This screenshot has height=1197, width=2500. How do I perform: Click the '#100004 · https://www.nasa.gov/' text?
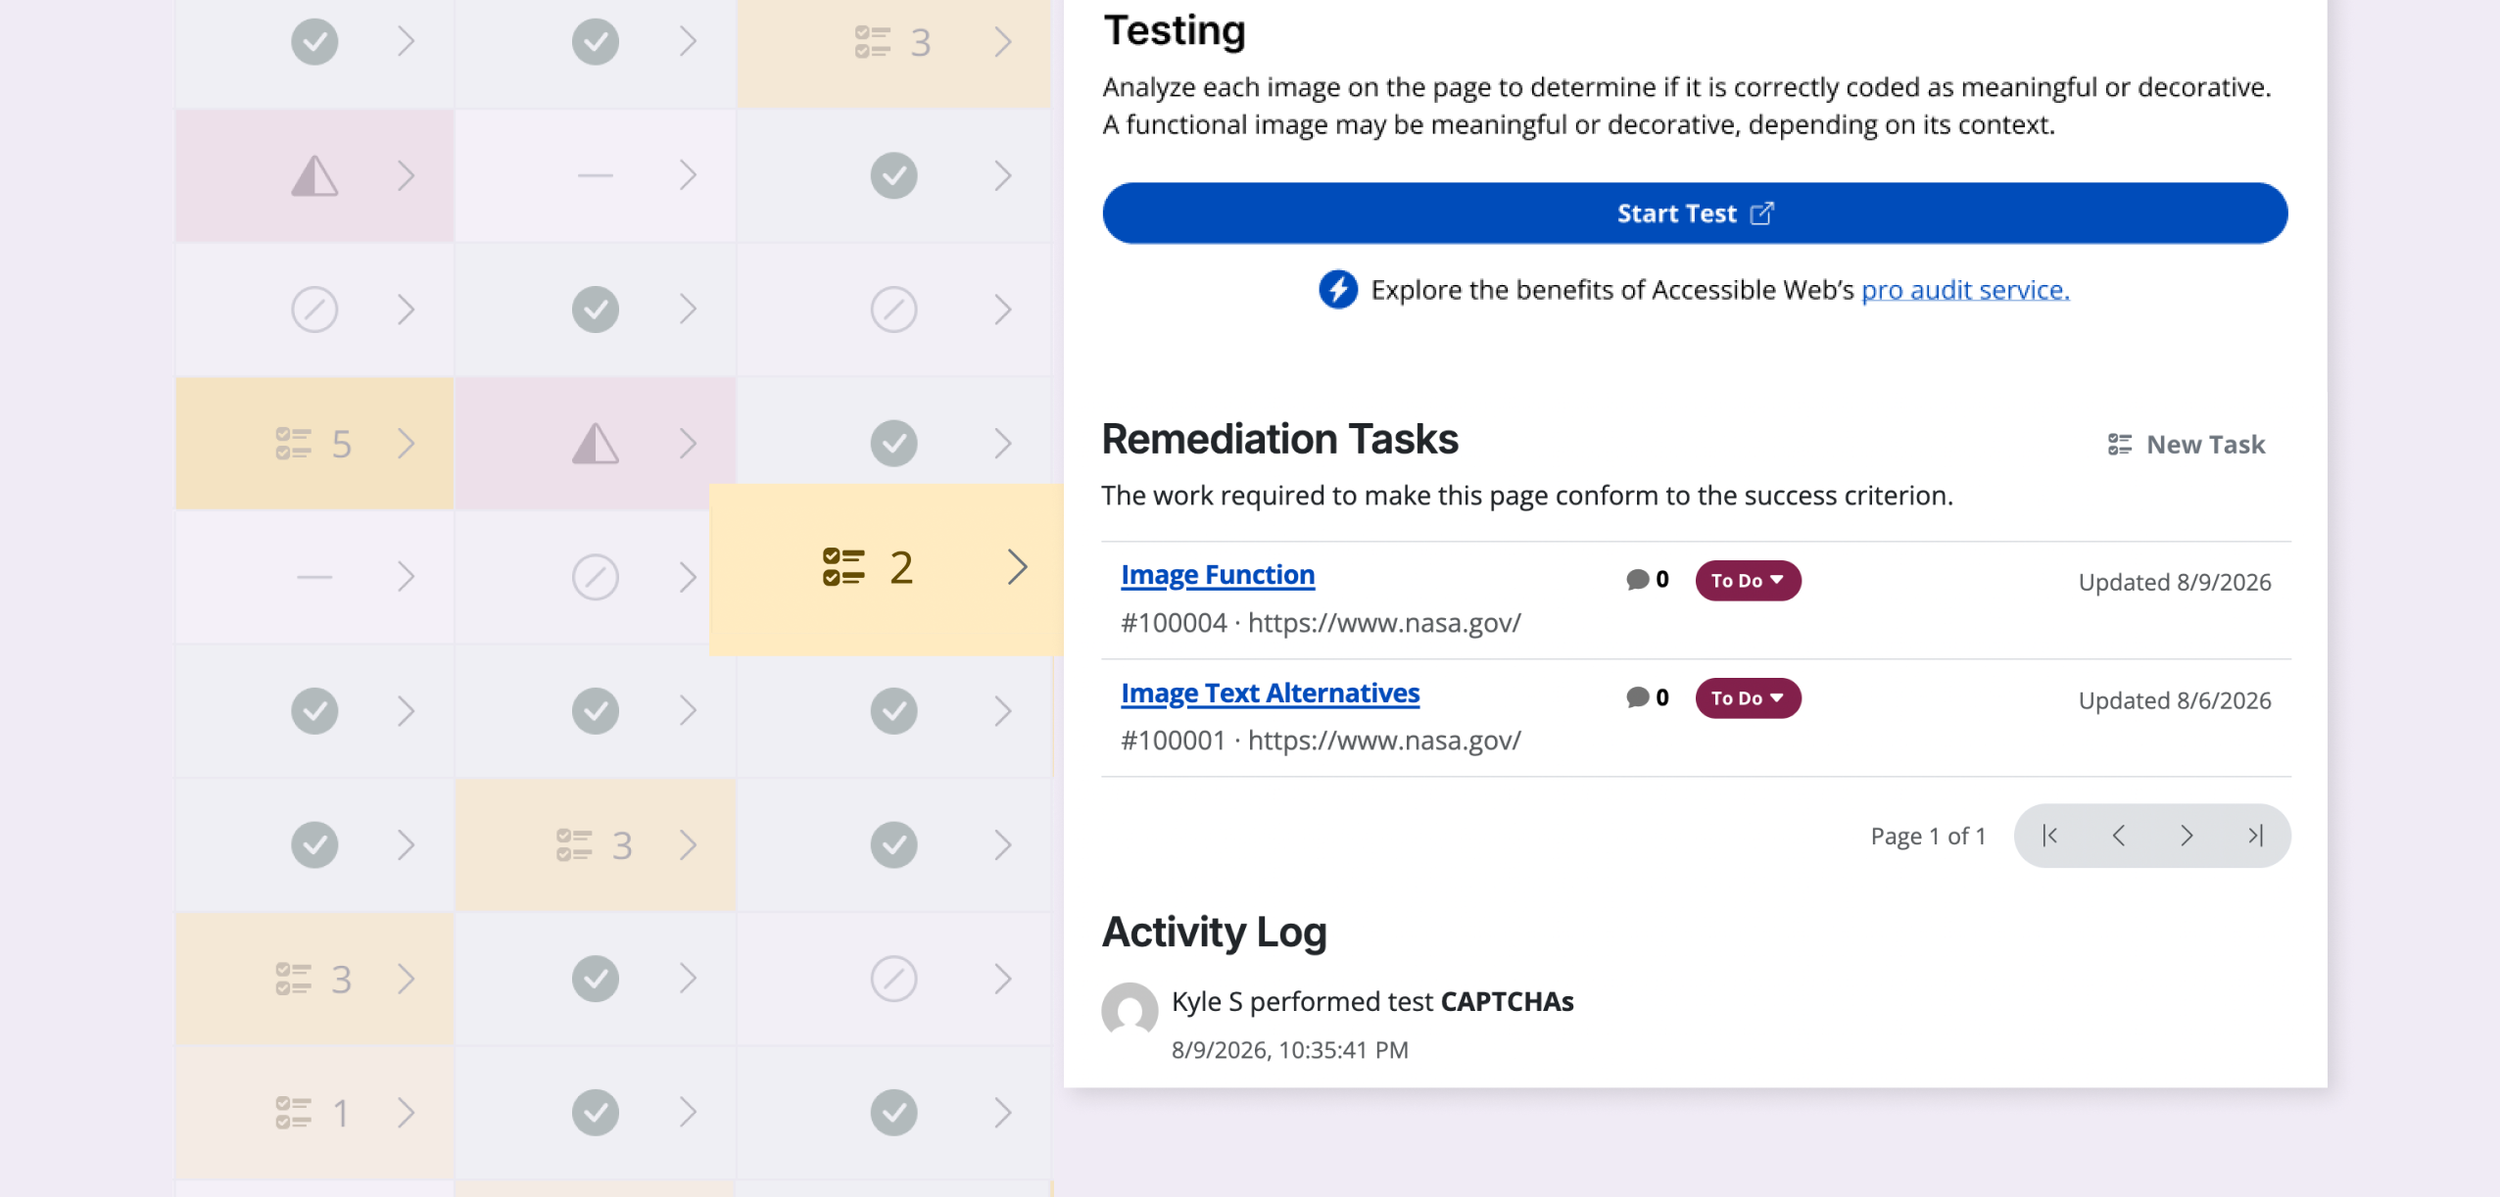click(1320, 623)
